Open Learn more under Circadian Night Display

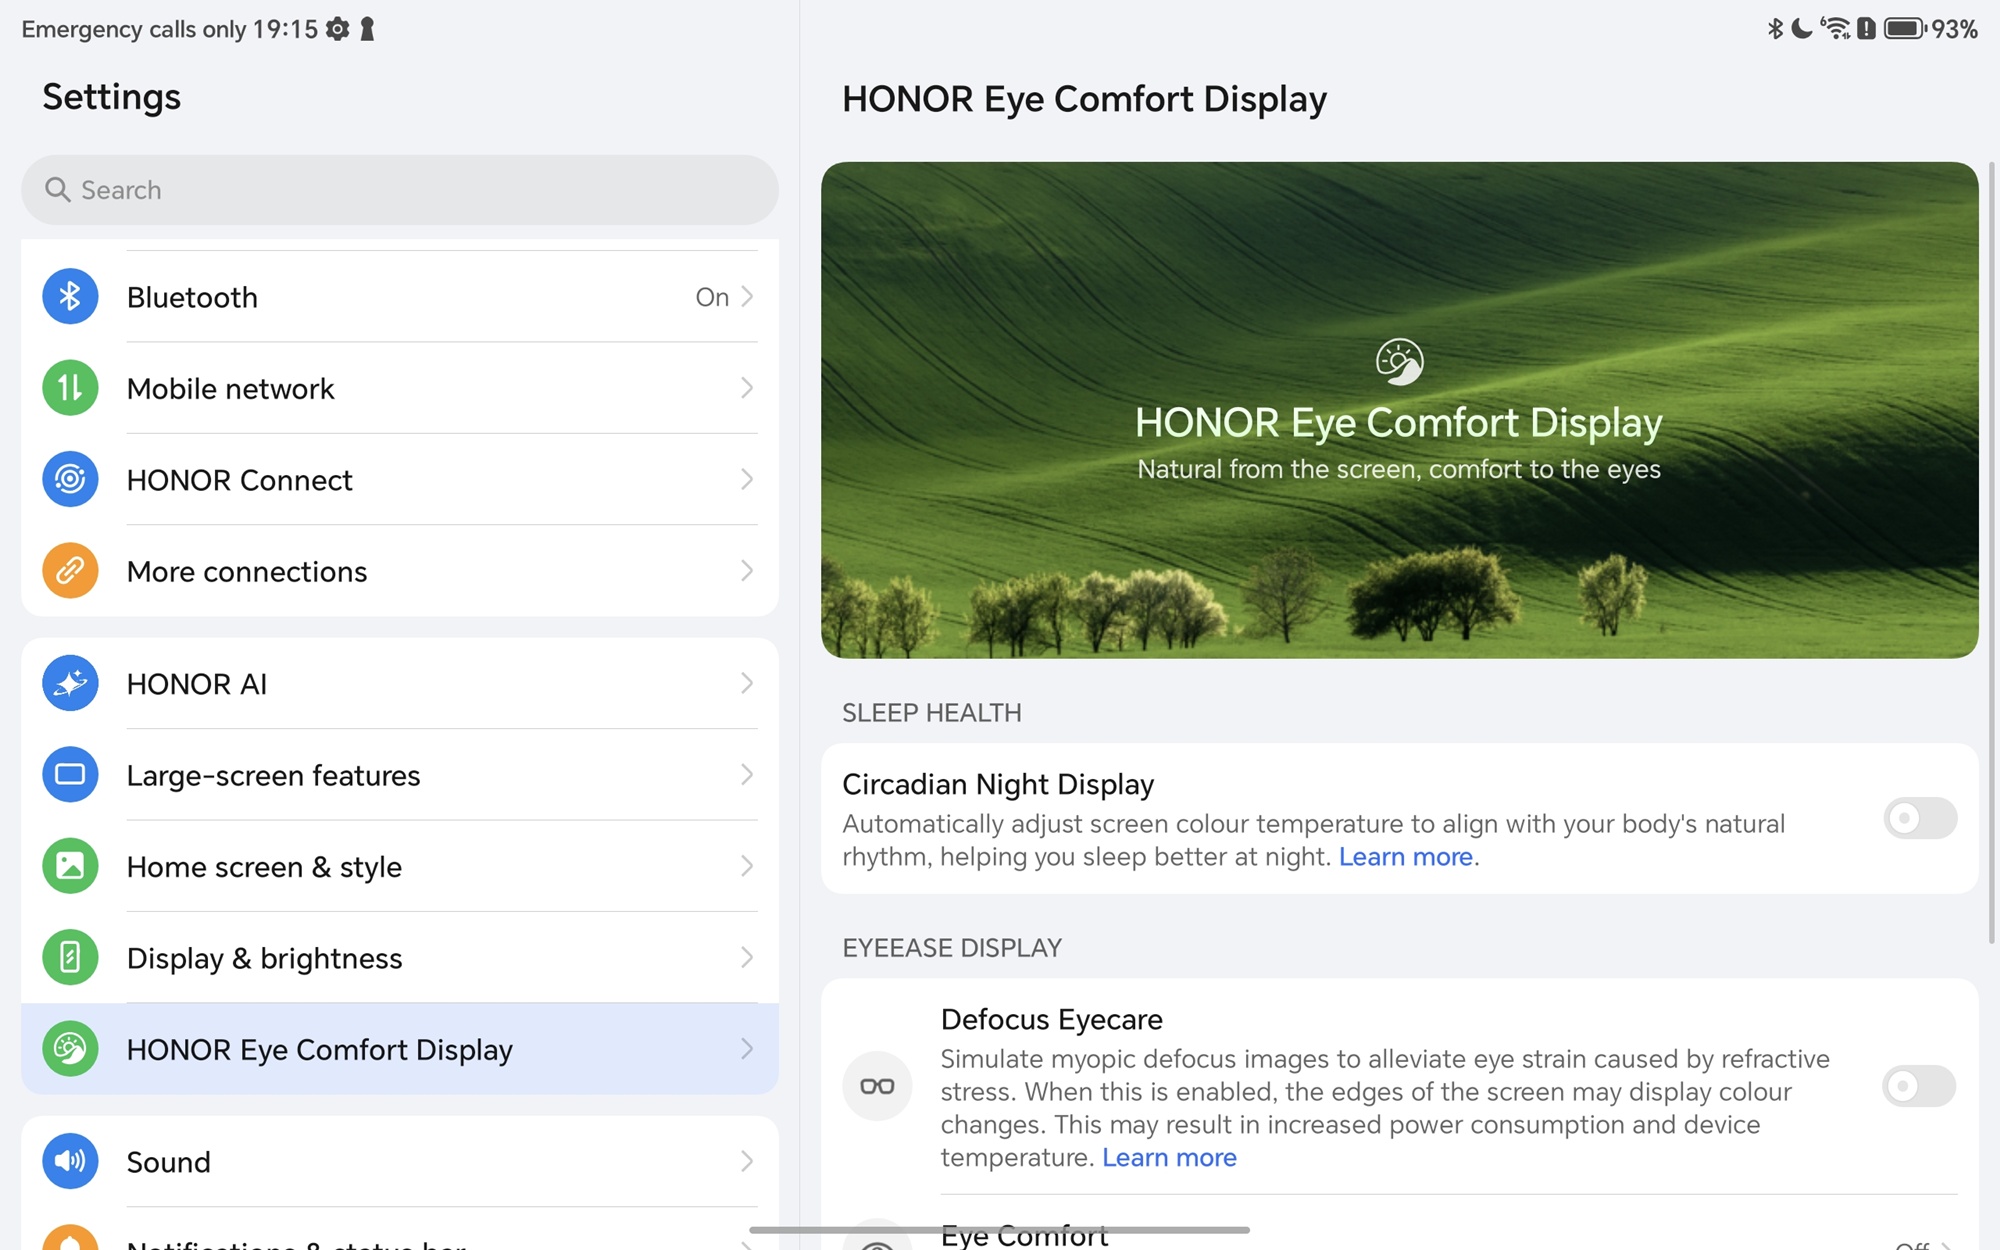(x=1405, y=857)
